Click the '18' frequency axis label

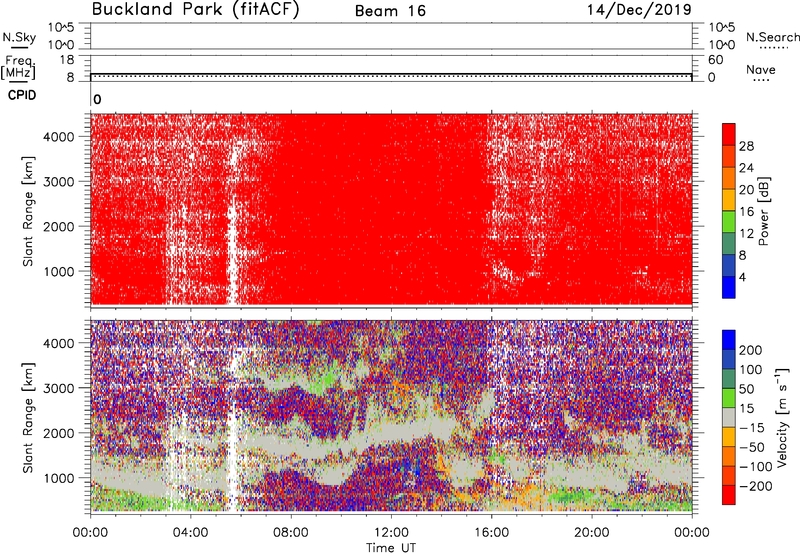pos(66,60)
